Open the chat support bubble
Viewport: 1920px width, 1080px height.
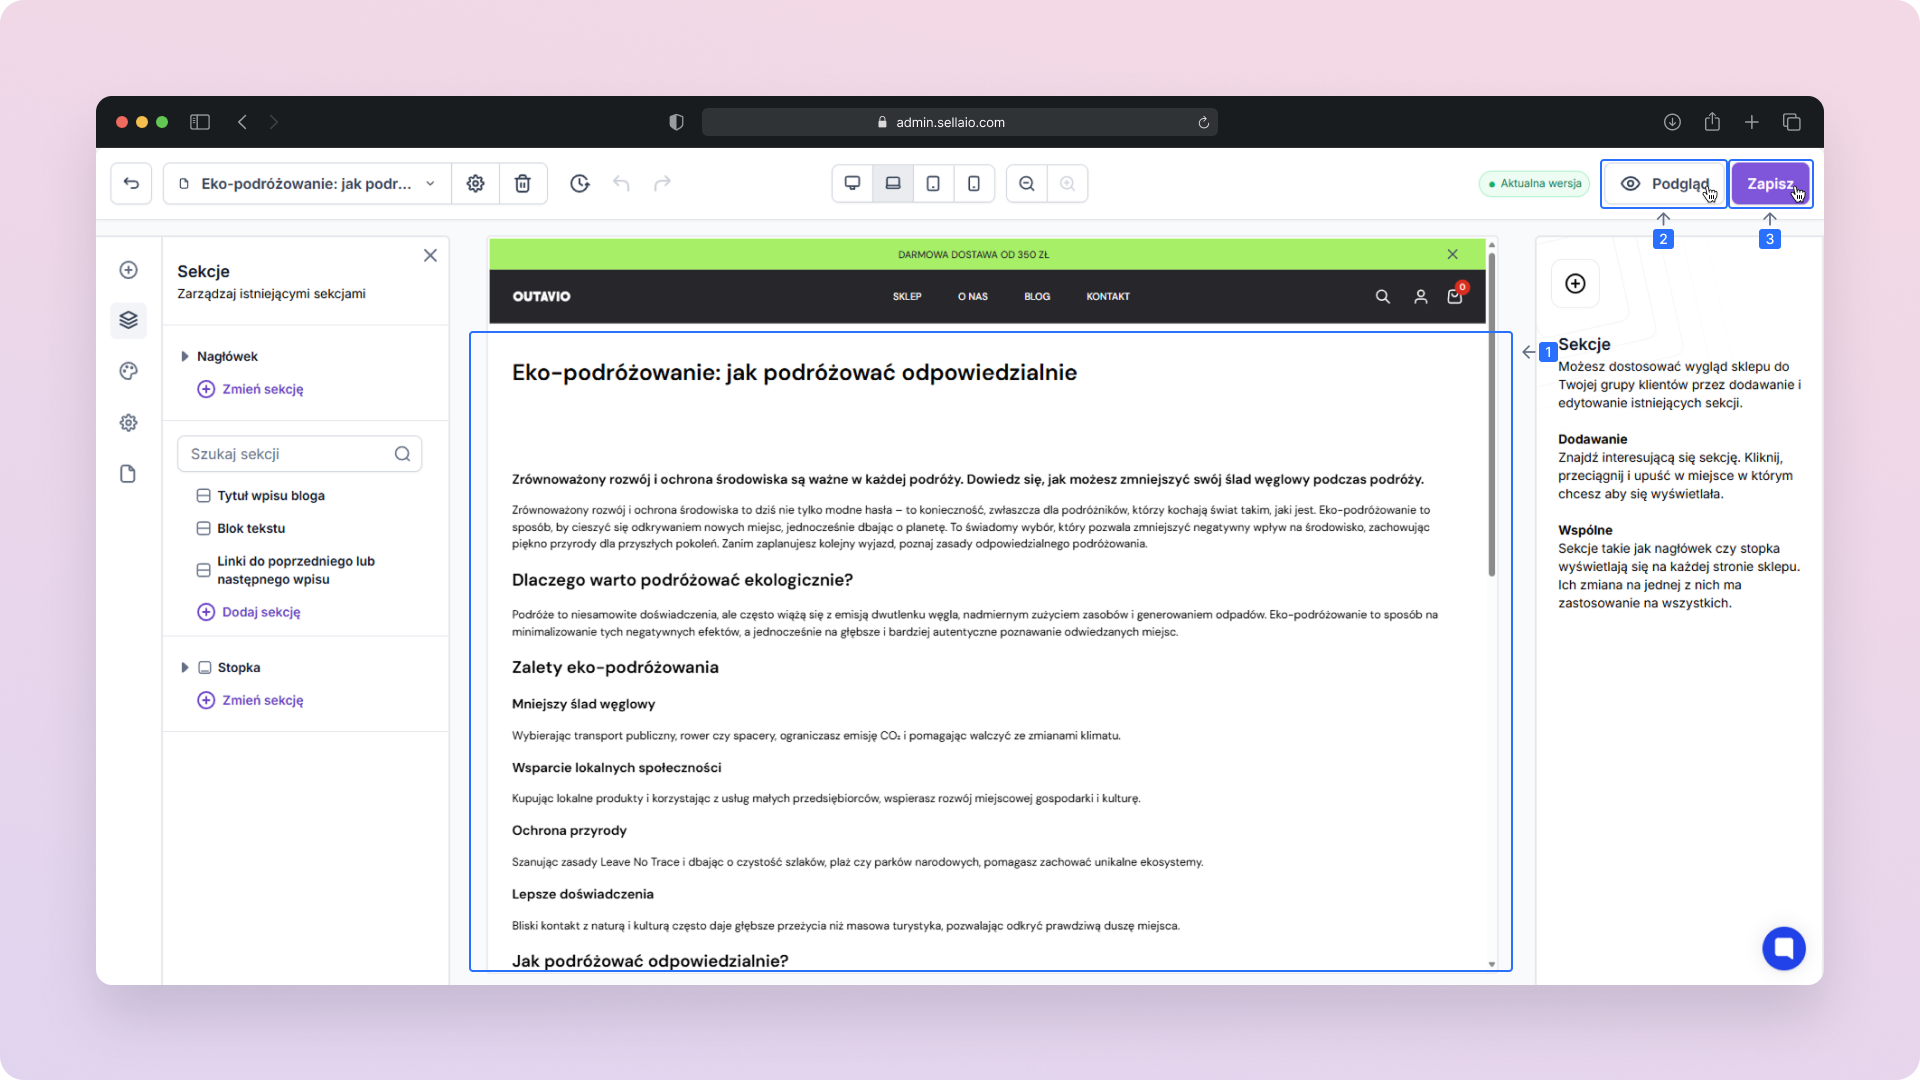point(1783,948)
